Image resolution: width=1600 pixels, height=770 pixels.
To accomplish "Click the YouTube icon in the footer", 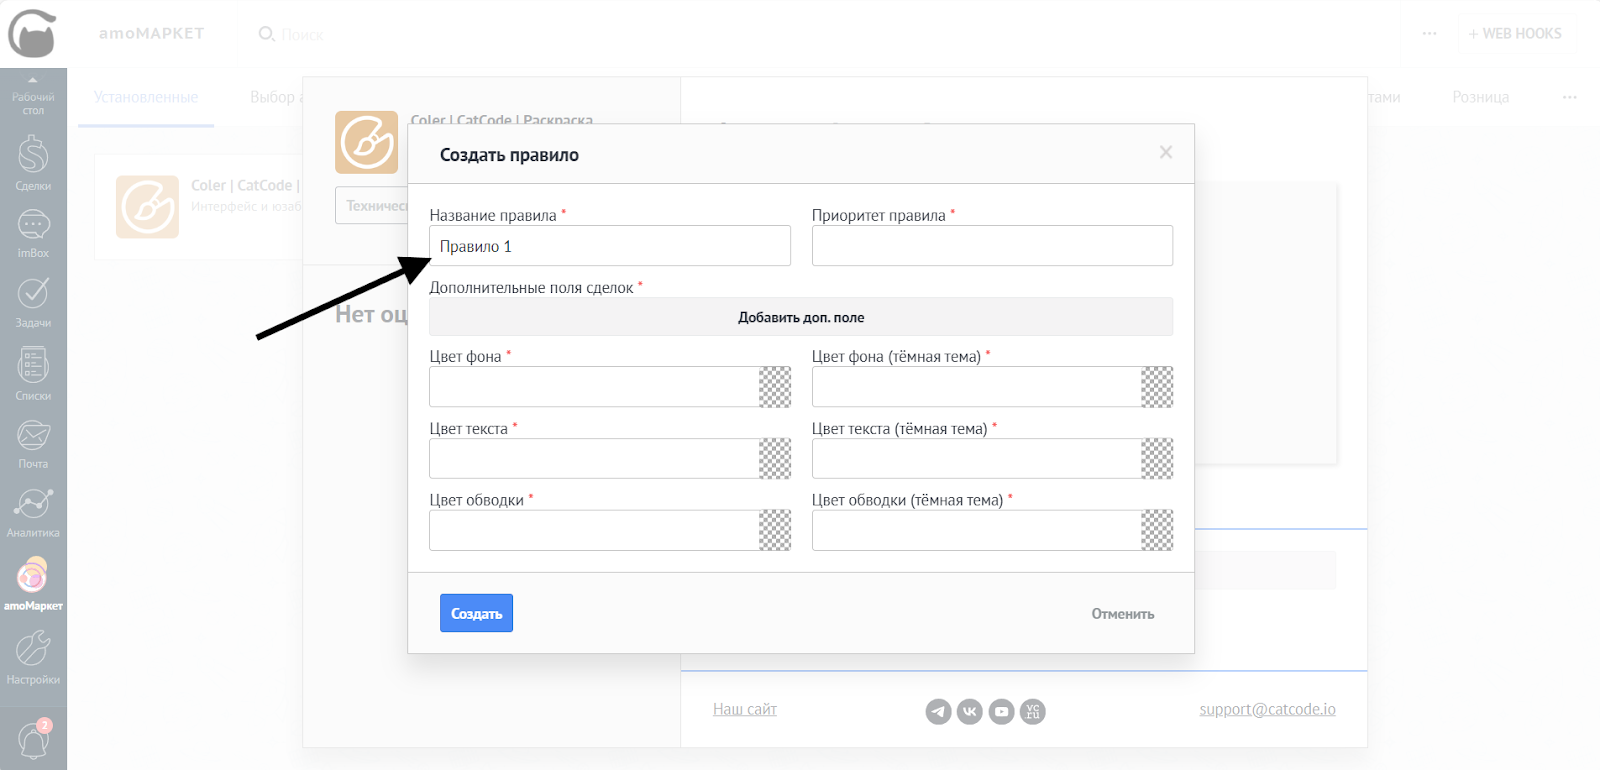I will coord(1001,711).
